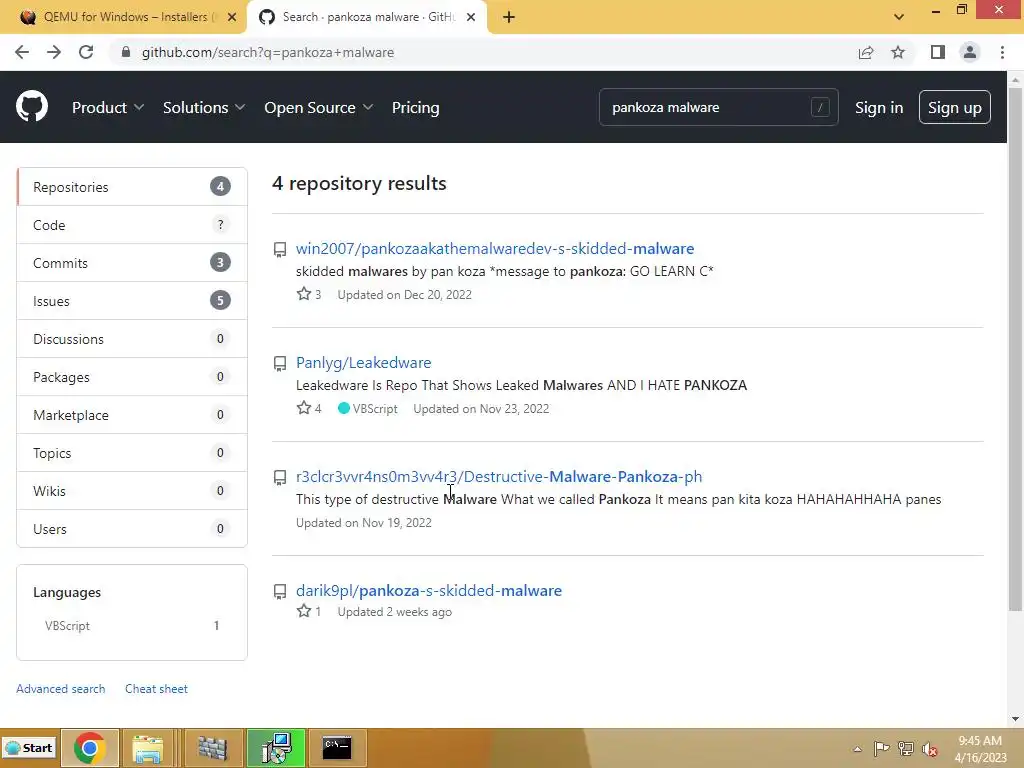
Task: Expand the Product menu
Action: click(x=108, y=107)
